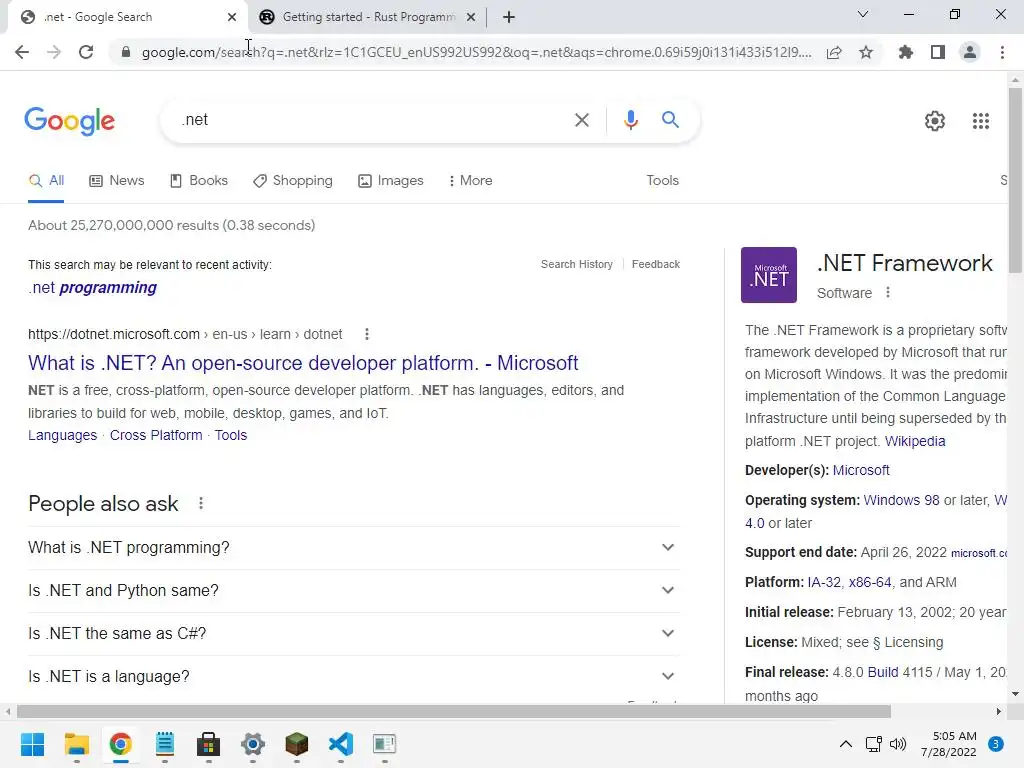Open the Windows 98 link
Image resolution: width=1024 pixels, height=768 pixels.
pos(901,501)
